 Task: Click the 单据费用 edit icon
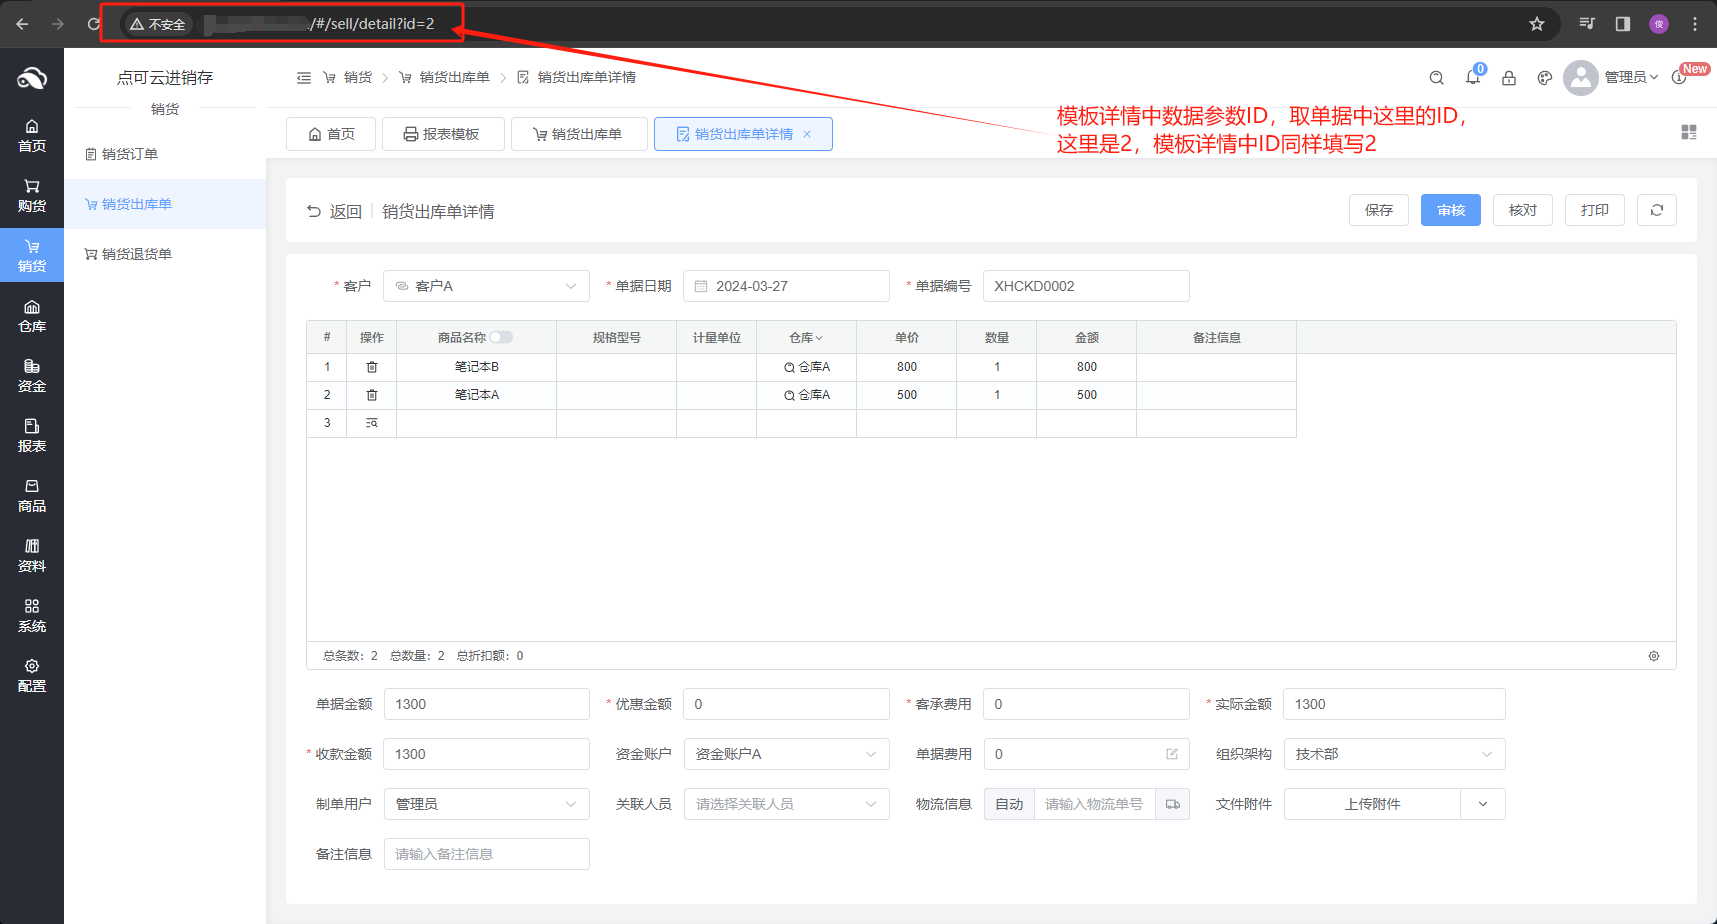point(1172,754)
